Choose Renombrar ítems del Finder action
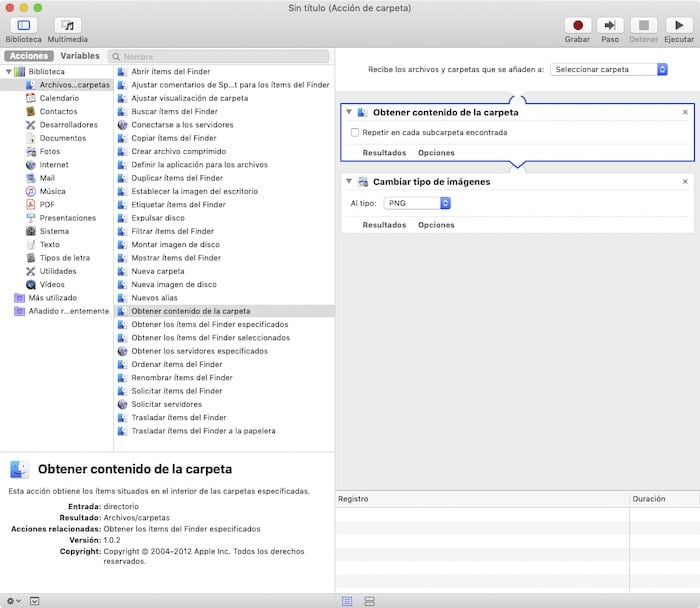 click(x=182, y=378)
